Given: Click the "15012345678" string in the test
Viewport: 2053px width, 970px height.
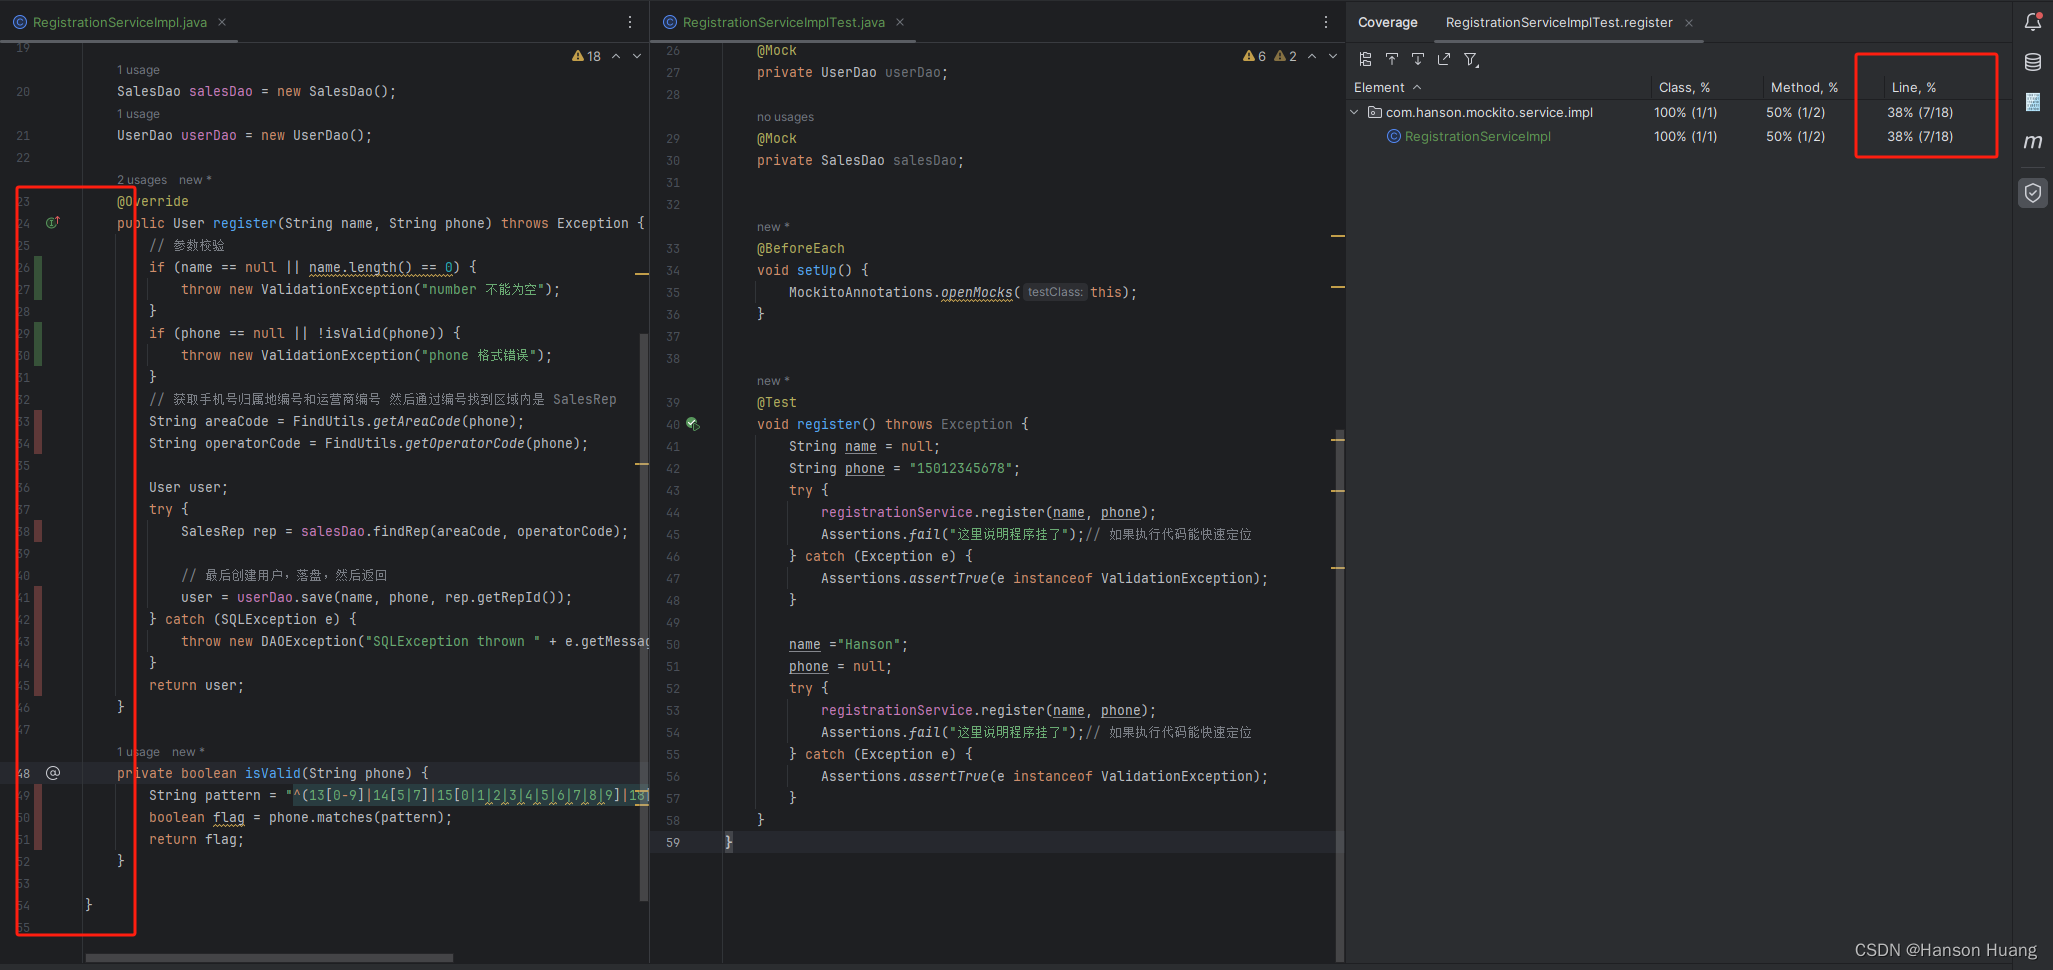Looking at the screenshot, I should pyautogui.click(x=960, y=468).
